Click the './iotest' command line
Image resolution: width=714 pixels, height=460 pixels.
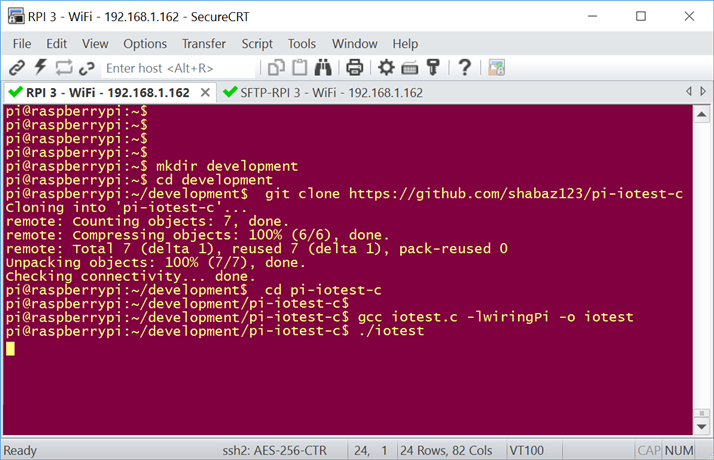pyautogui.click(x=391, y=331)
